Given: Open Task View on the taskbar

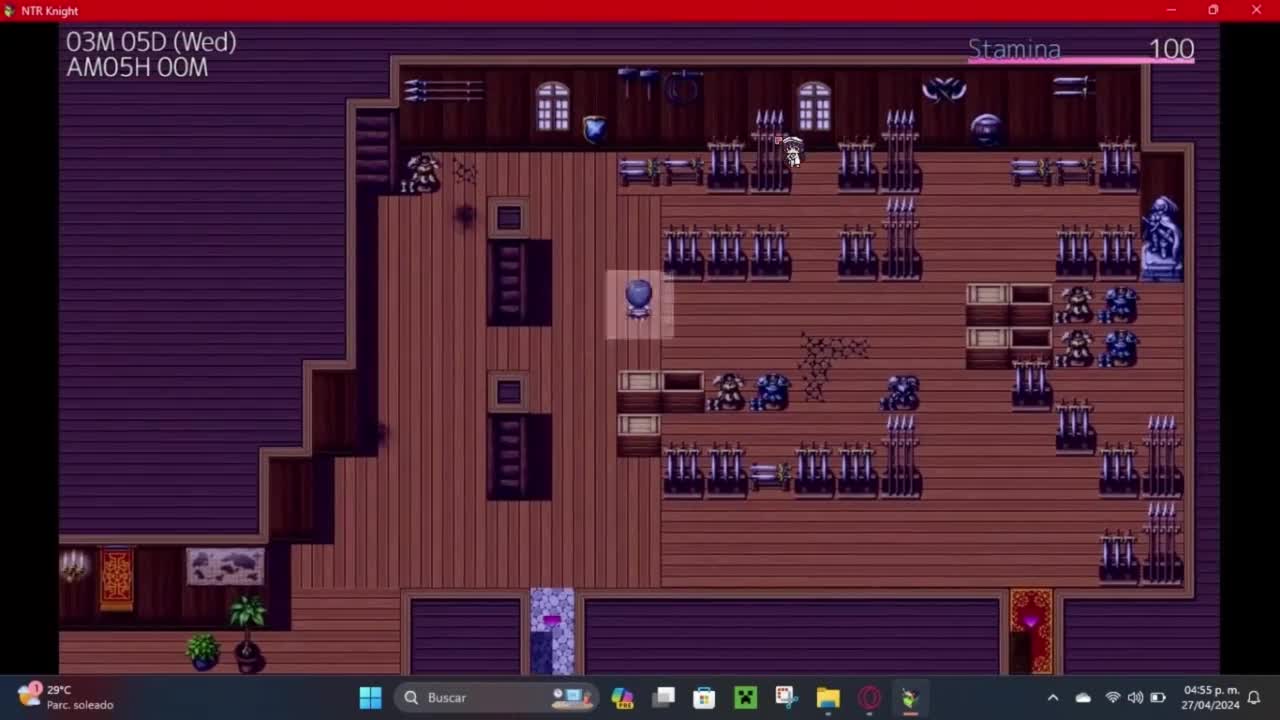Looking at the screenshot, I should pos(663,697).
